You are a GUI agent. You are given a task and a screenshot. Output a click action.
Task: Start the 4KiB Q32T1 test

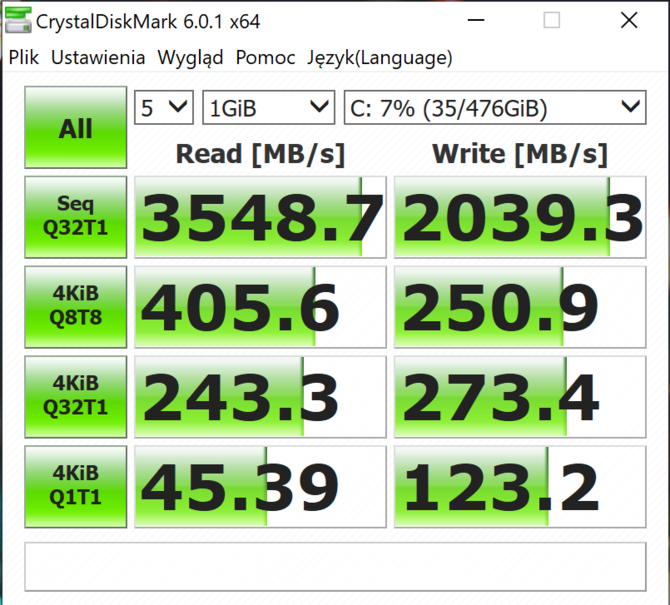tap(76, 397)
